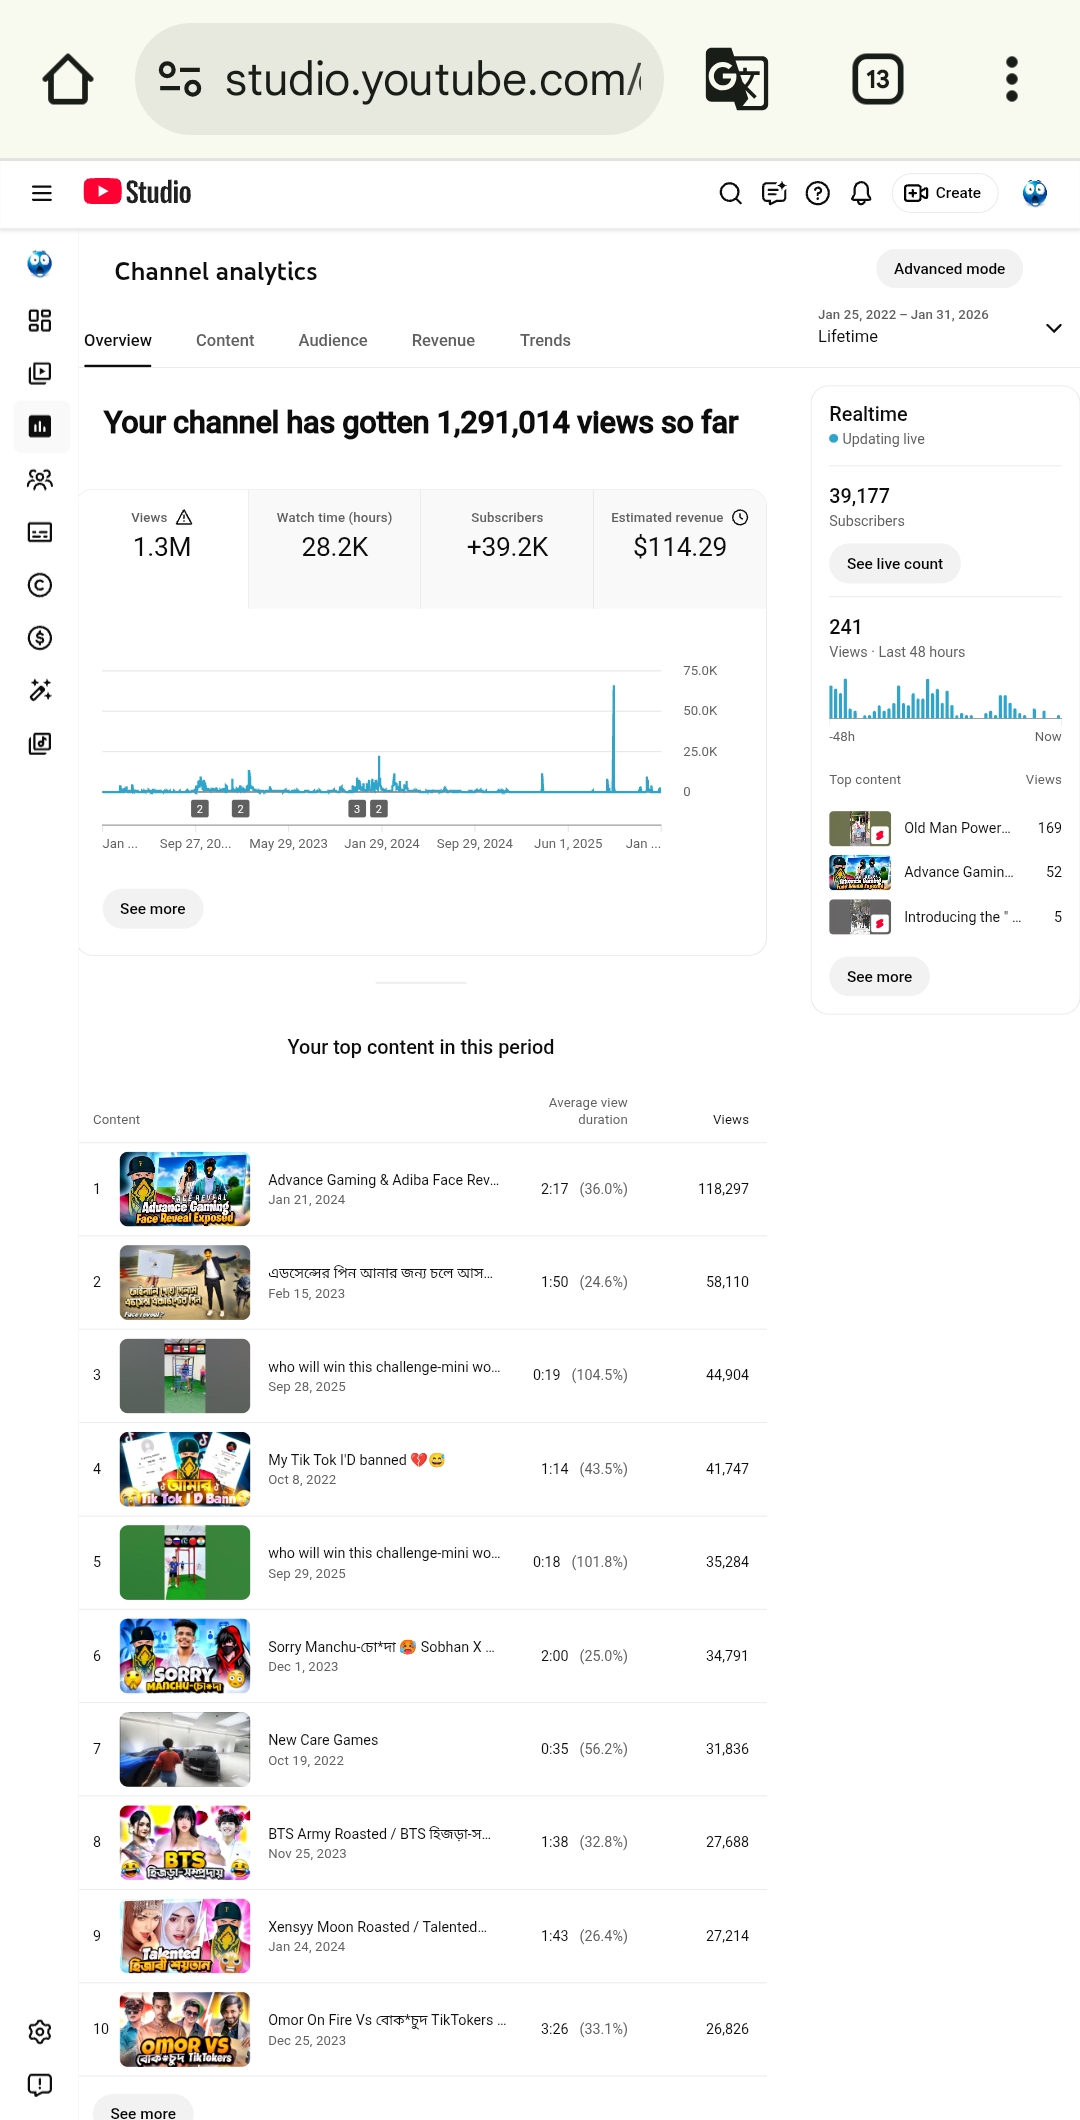Click chart marker 3 near Jan 29, 2024

click(357, 809)
